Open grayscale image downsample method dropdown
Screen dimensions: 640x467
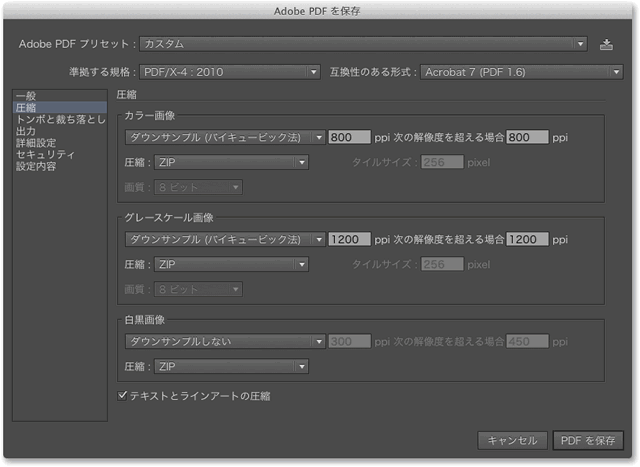(225, 240)
